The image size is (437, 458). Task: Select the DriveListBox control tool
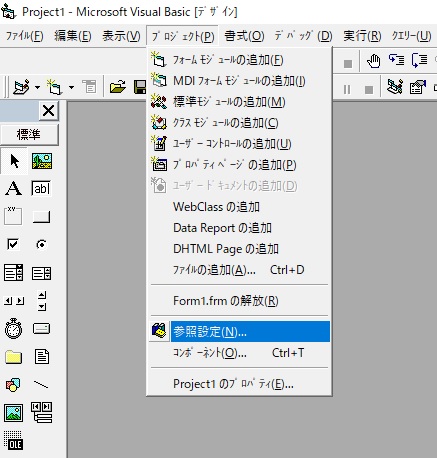[42, 329]
